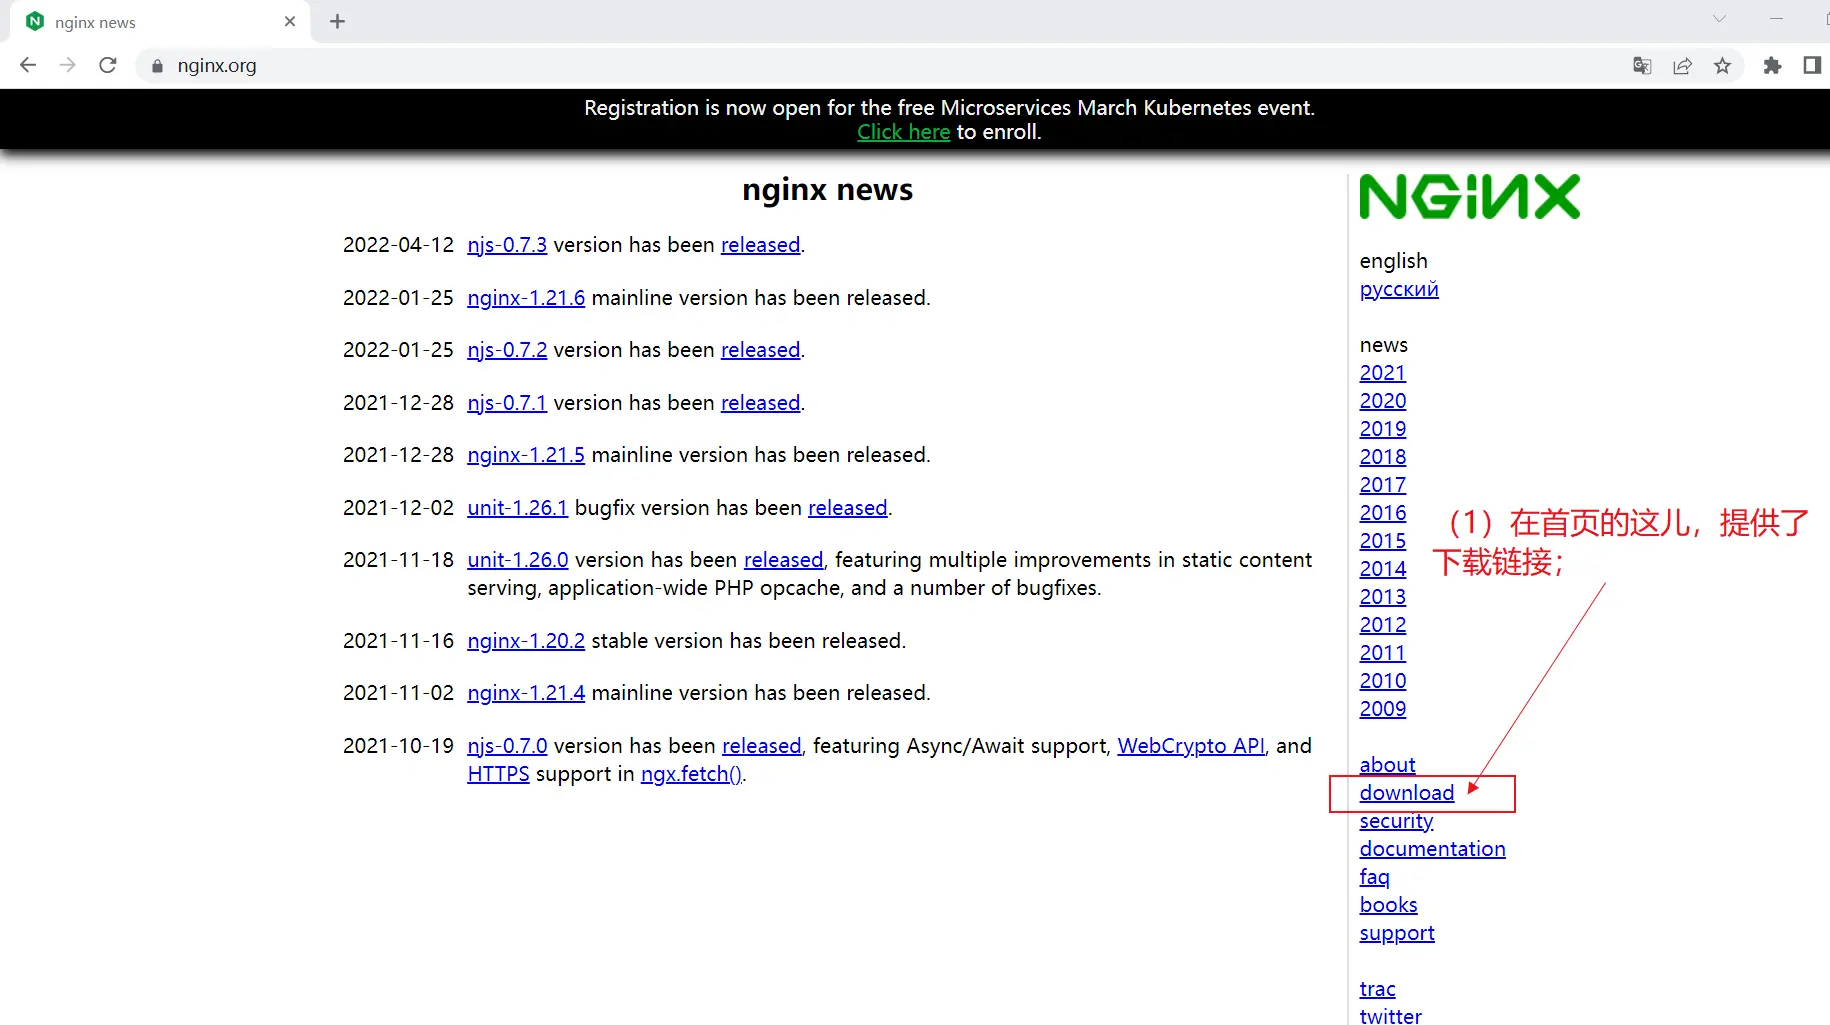The height and width of the screenshot is (1025, 1830).
Task: Open the nginx-1.21.4 link
Action: [x=526, y=693]
